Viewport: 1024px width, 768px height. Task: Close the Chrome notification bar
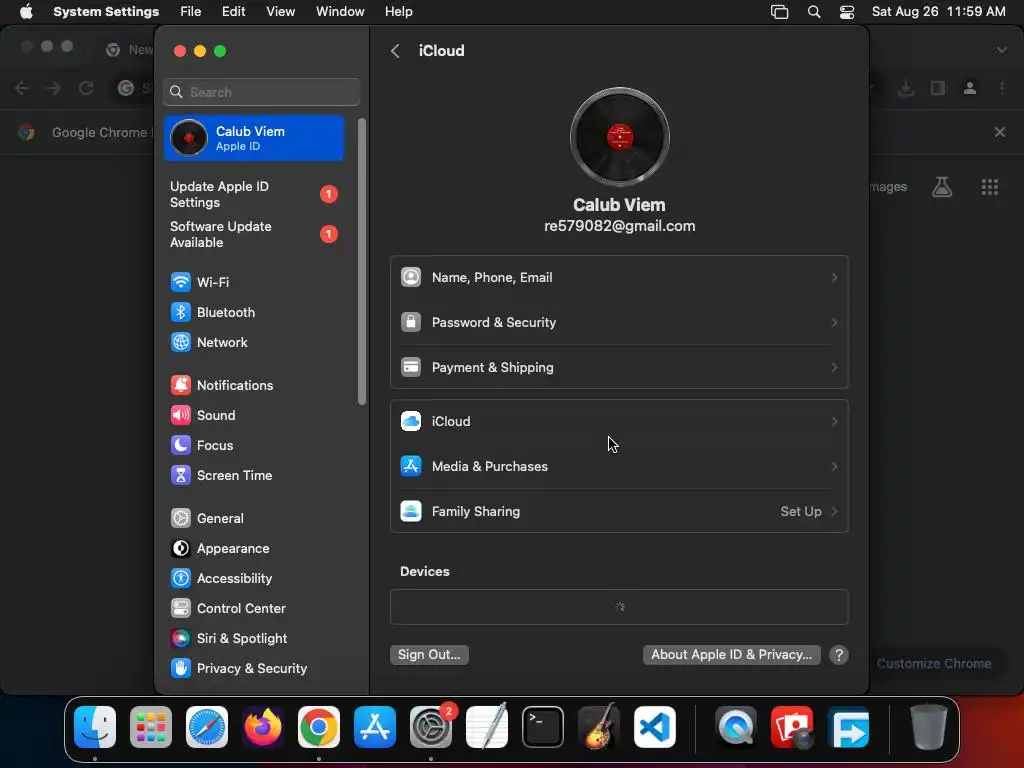pos(1000,132)
